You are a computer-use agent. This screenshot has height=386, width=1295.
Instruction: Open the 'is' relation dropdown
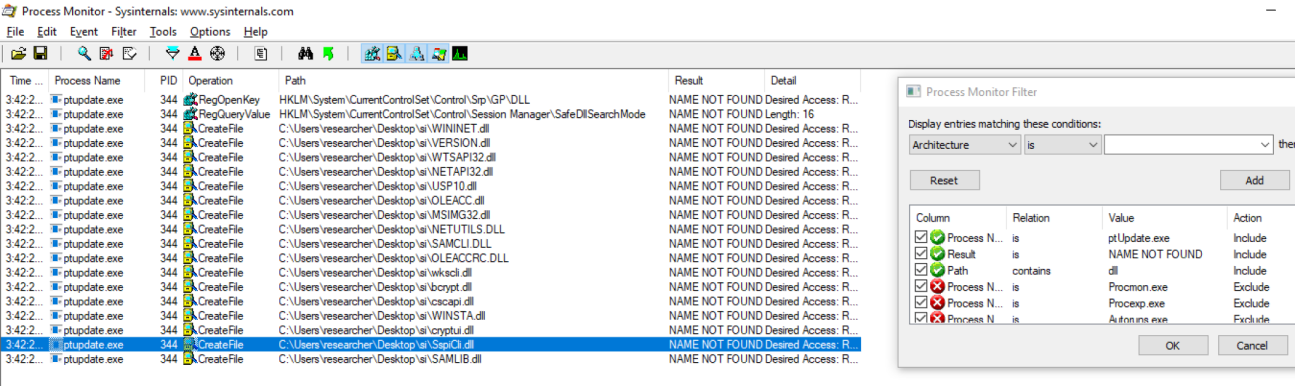(1063, 145)
